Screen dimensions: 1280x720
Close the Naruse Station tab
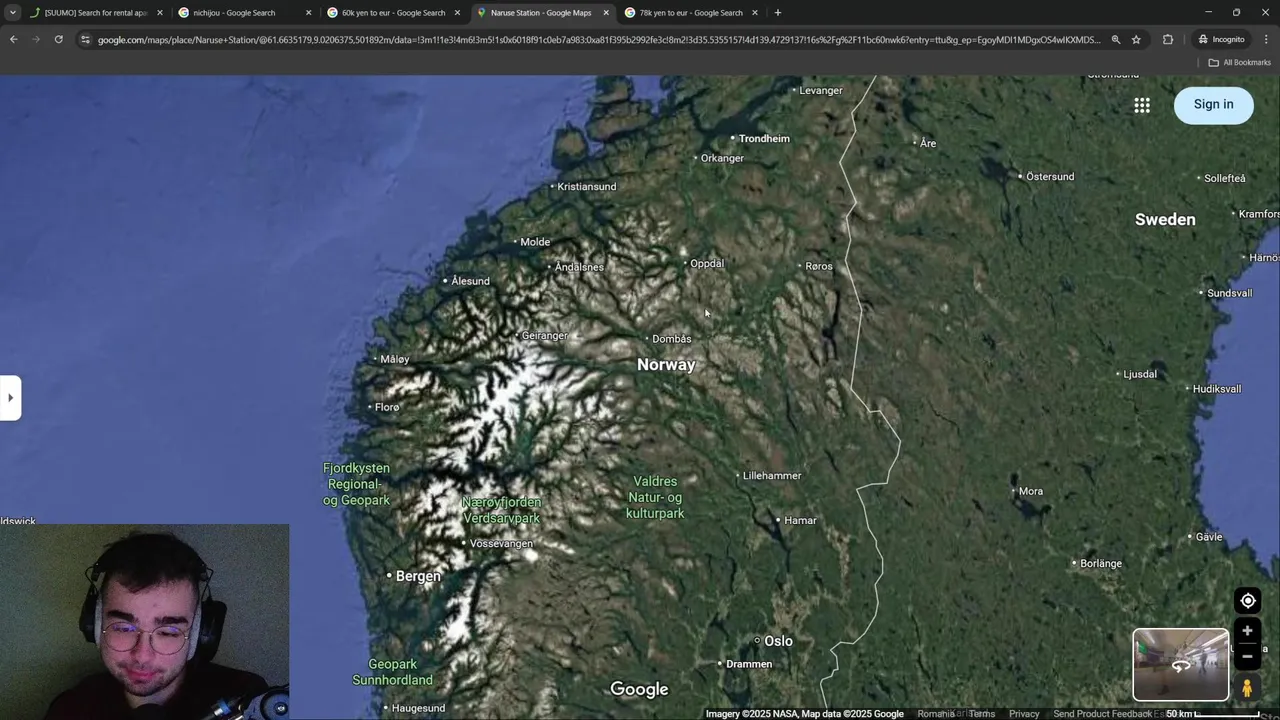point(605,13)
